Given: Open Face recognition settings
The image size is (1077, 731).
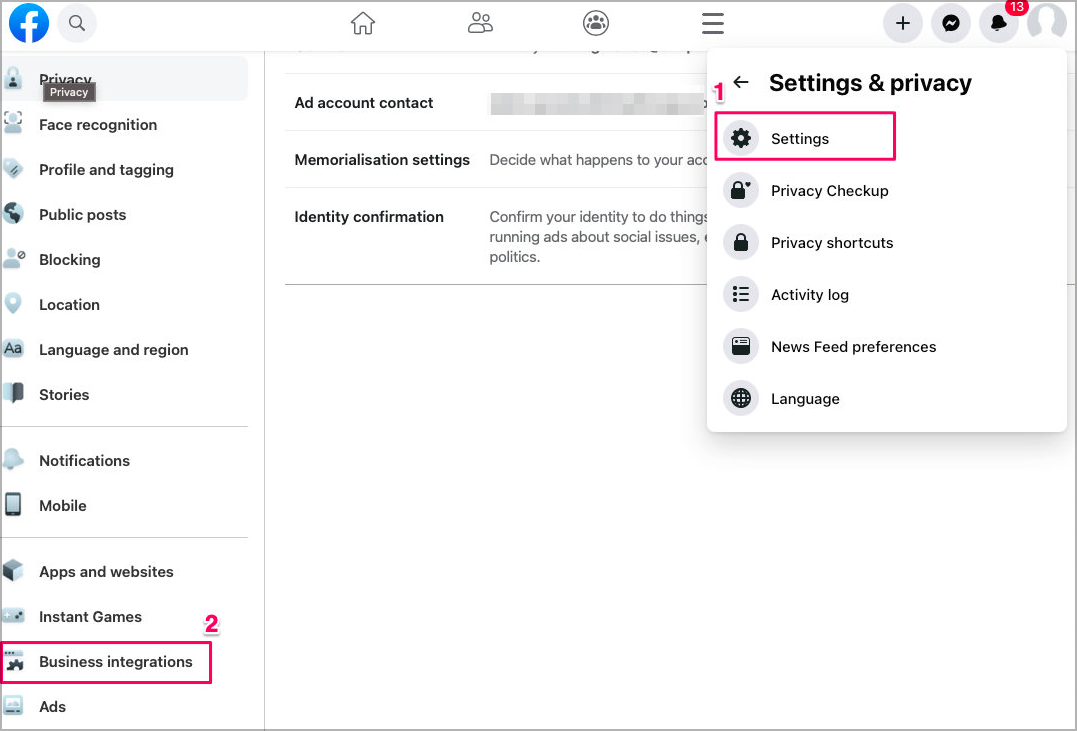Looking at the screenshot, I should (x=98, y=124).
